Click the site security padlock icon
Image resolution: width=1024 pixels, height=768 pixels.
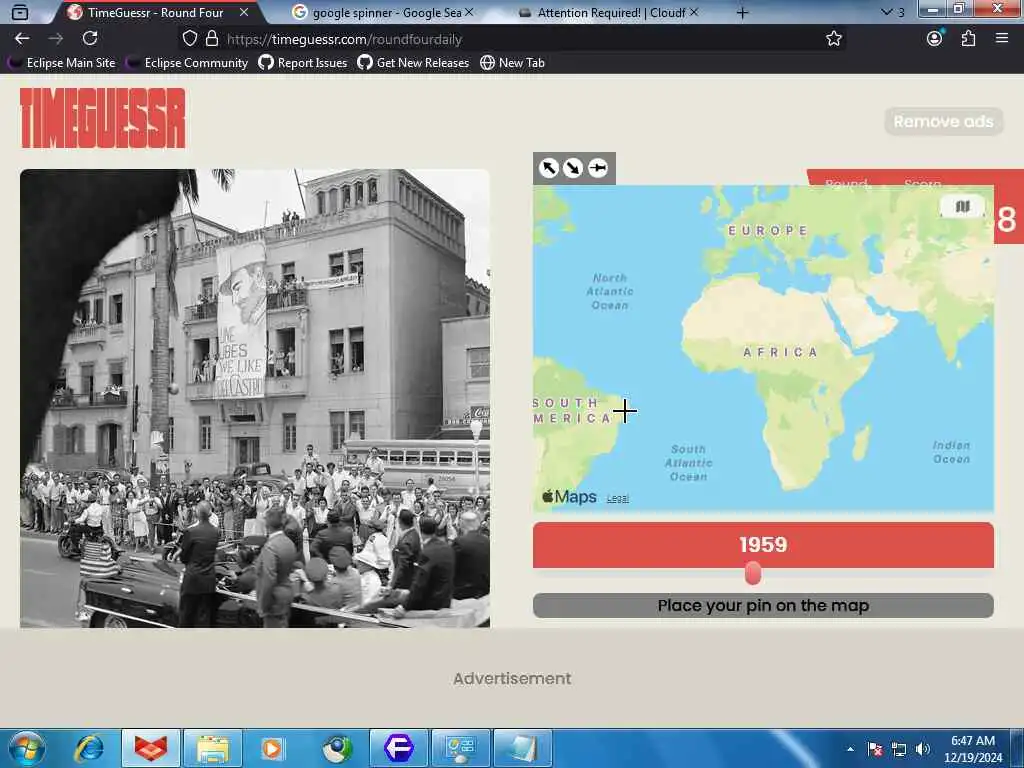212,39
